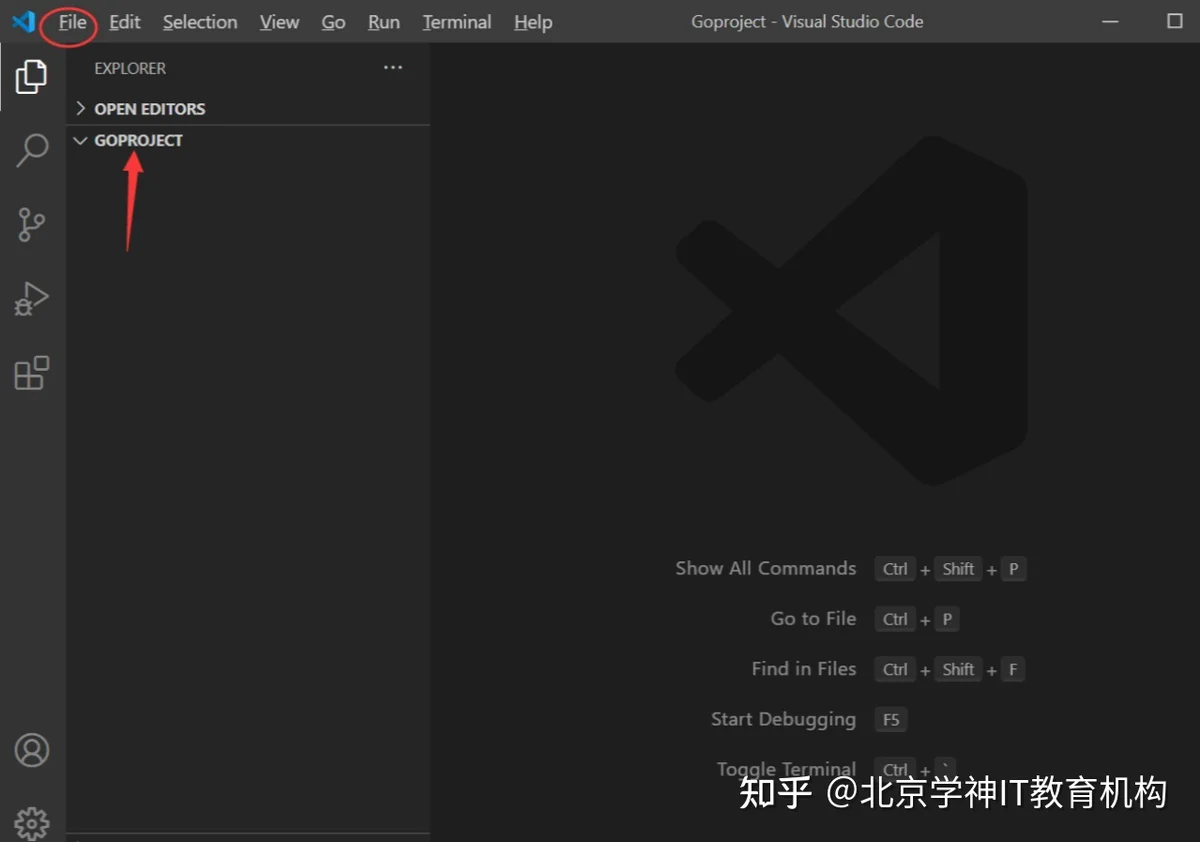Open the Help menu
The height and width of the screenshot is (842, 1200).
pos(533,22)
